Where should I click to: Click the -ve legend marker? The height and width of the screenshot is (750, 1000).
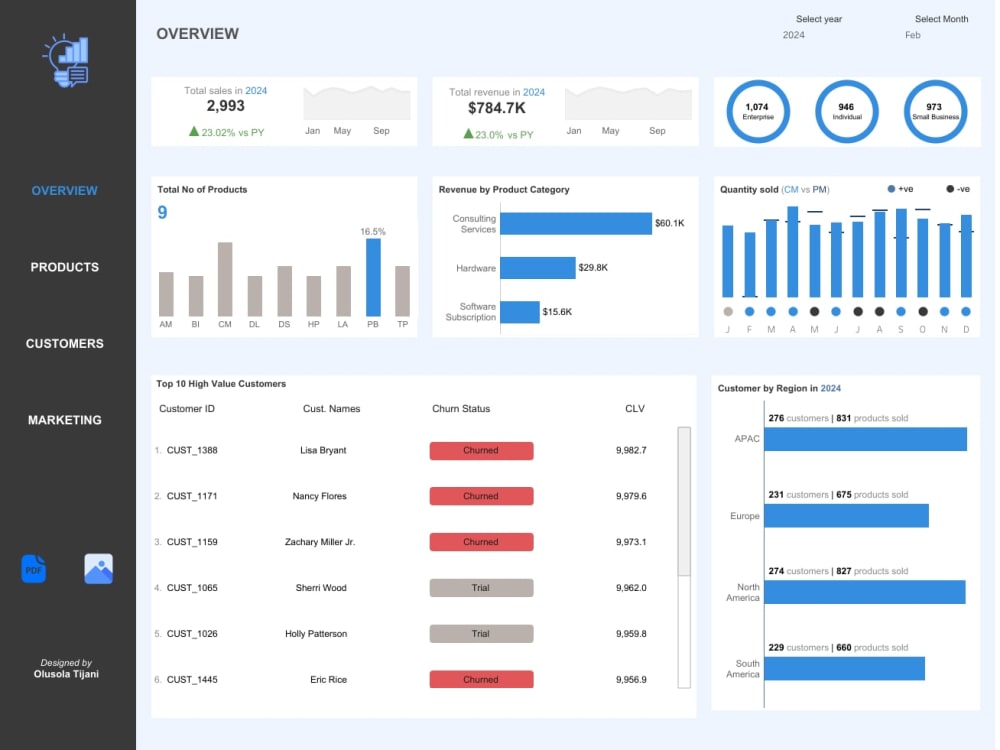coord(950,189)
